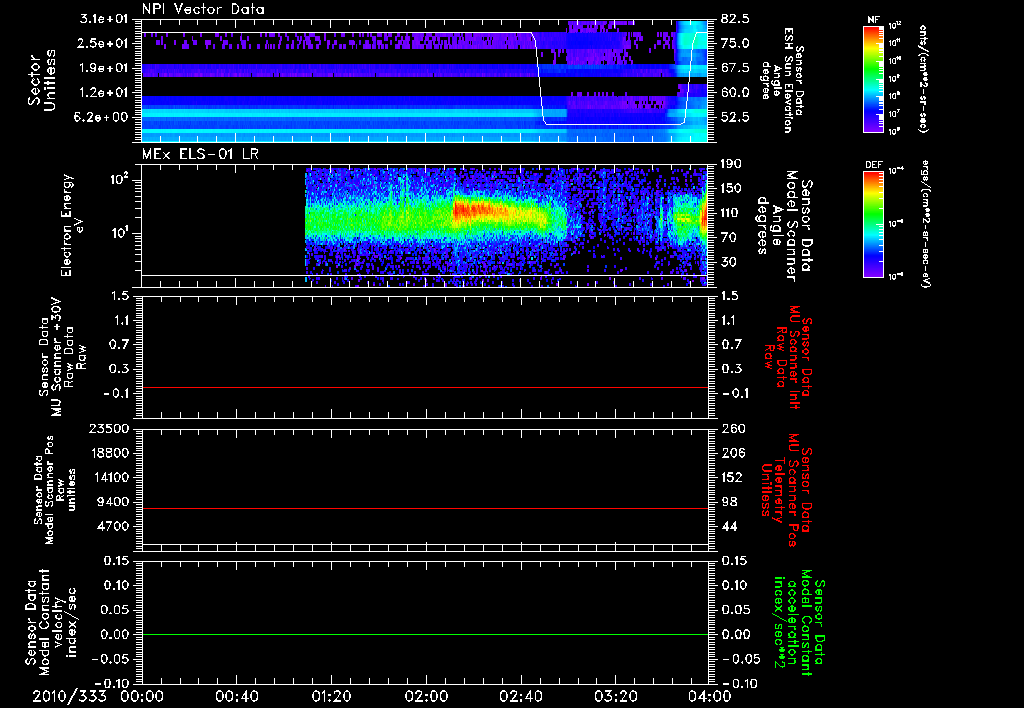Image resolution: width=1024 pixels, height=708 pixels.
Task: Click the '260' telemetry tick label
Action: tap(731, 428)
